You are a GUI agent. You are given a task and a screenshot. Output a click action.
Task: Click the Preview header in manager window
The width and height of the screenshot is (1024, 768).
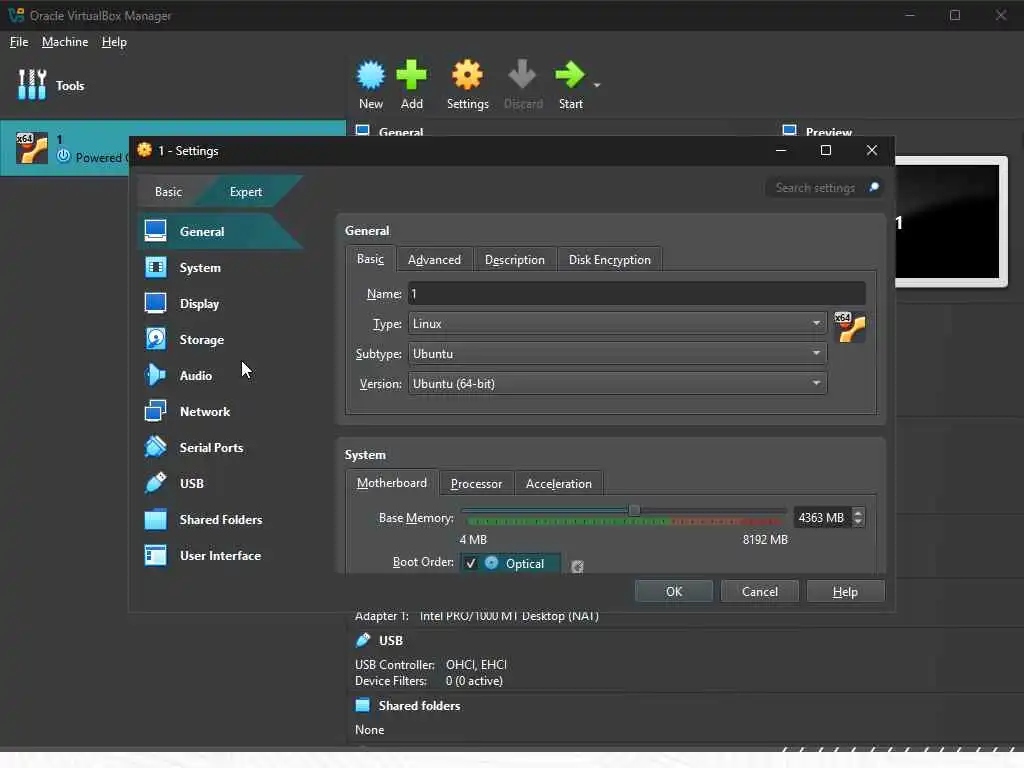point(828,131)
